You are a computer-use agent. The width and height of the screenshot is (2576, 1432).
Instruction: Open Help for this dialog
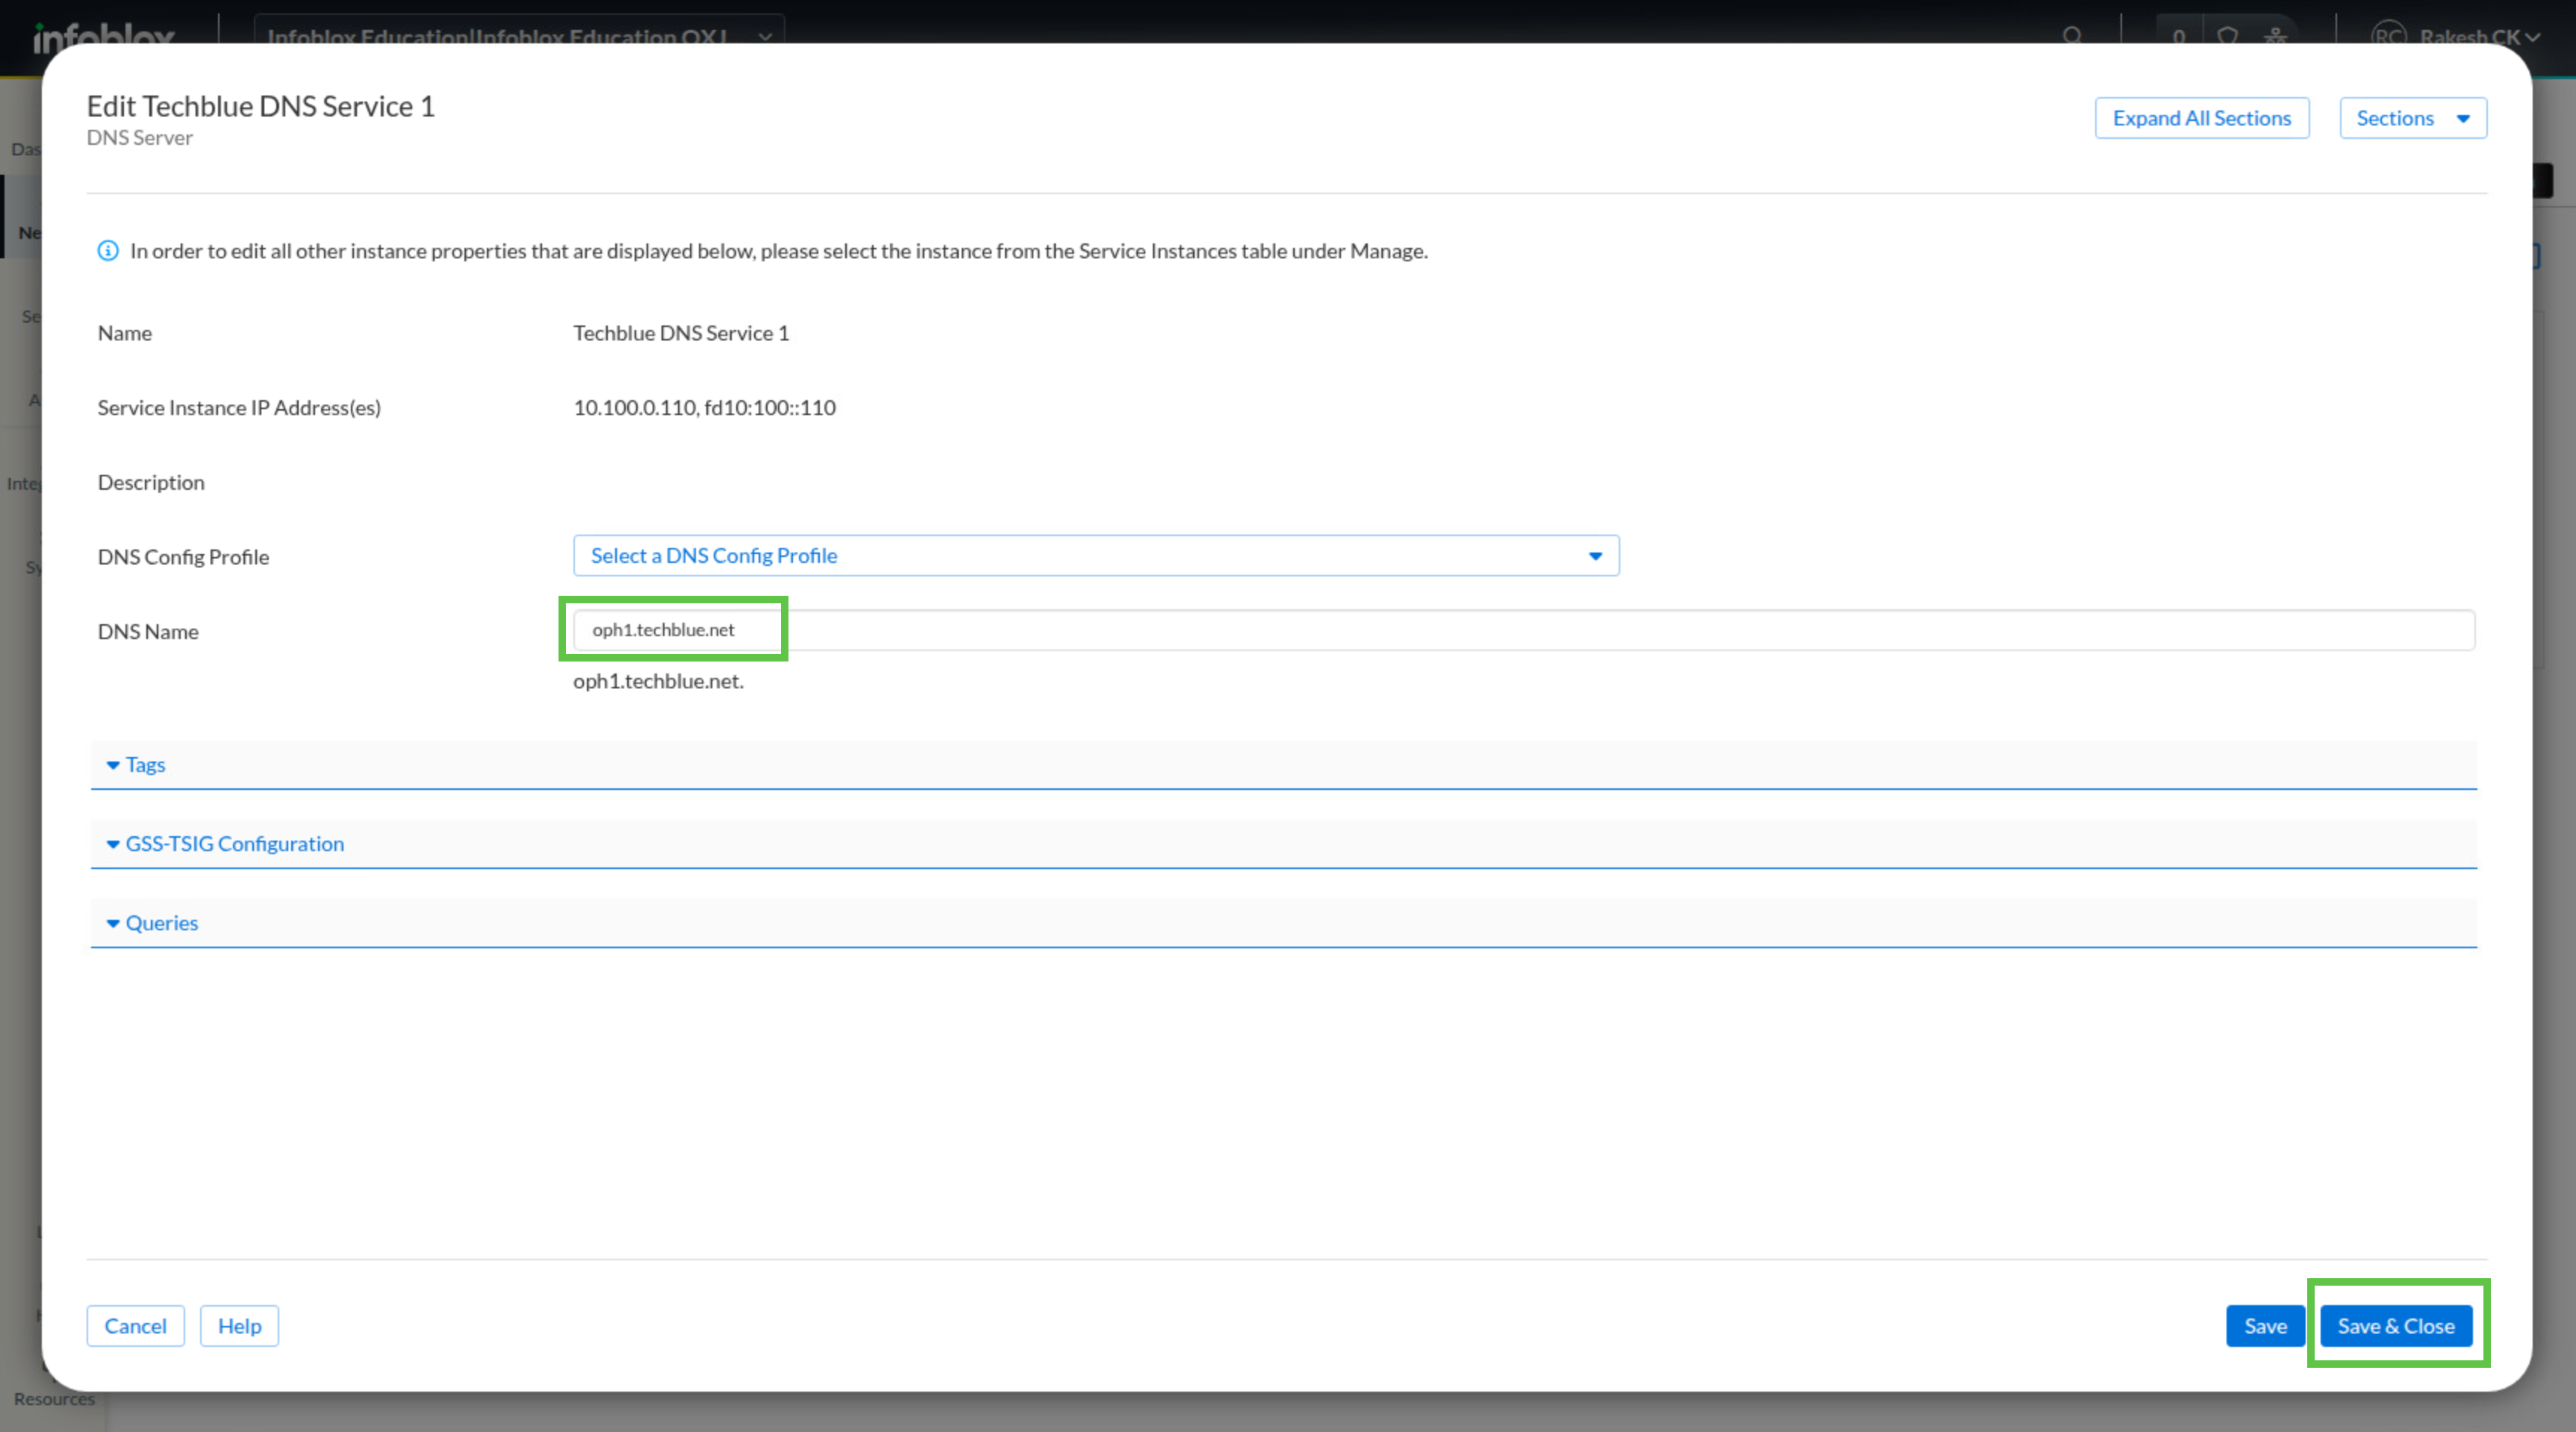pyautogui.click(x=239, y=1326)
